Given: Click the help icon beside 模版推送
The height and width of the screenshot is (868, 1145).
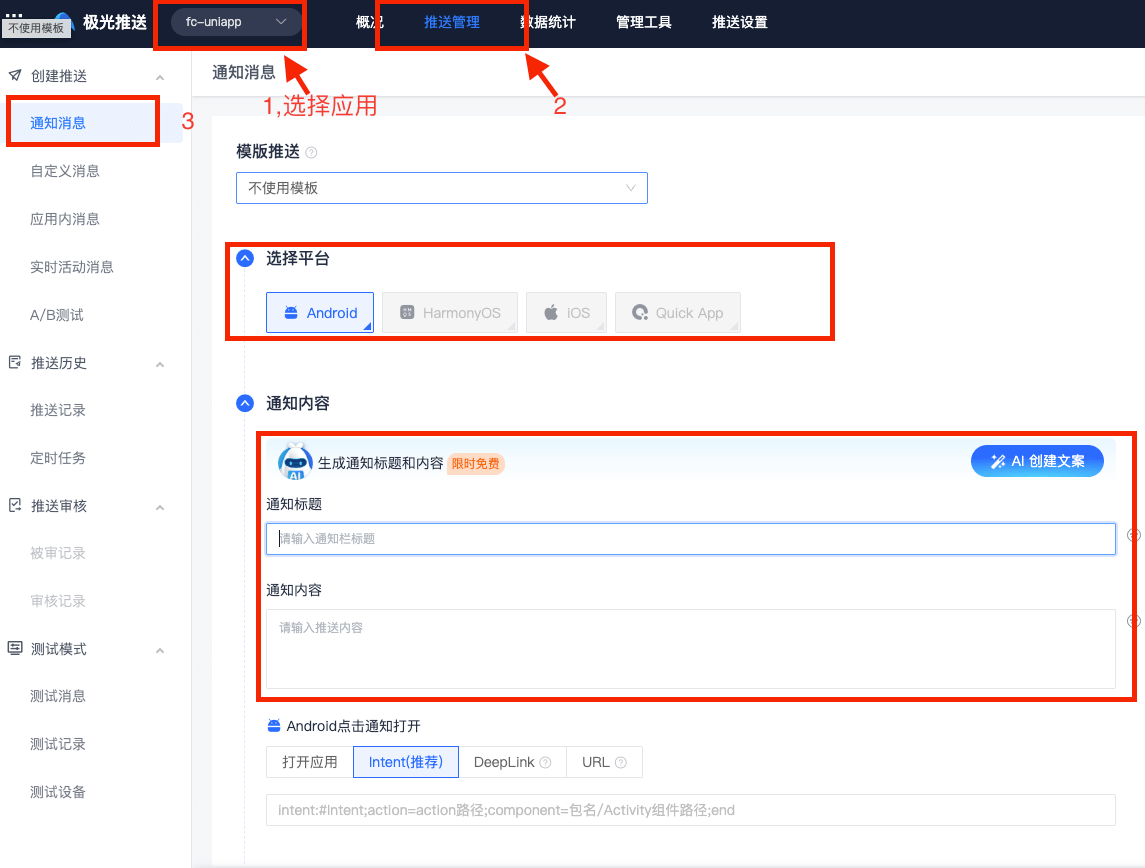Looking at the screenshot, I should click(311, 153).
